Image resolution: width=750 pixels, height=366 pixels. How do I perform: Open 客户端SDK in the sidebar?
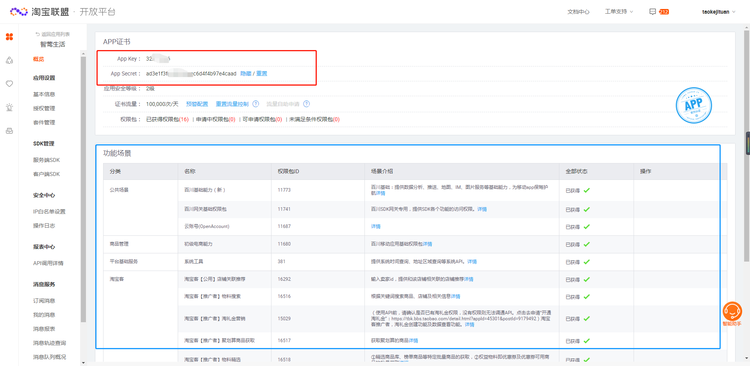click(x=46, y=174)
